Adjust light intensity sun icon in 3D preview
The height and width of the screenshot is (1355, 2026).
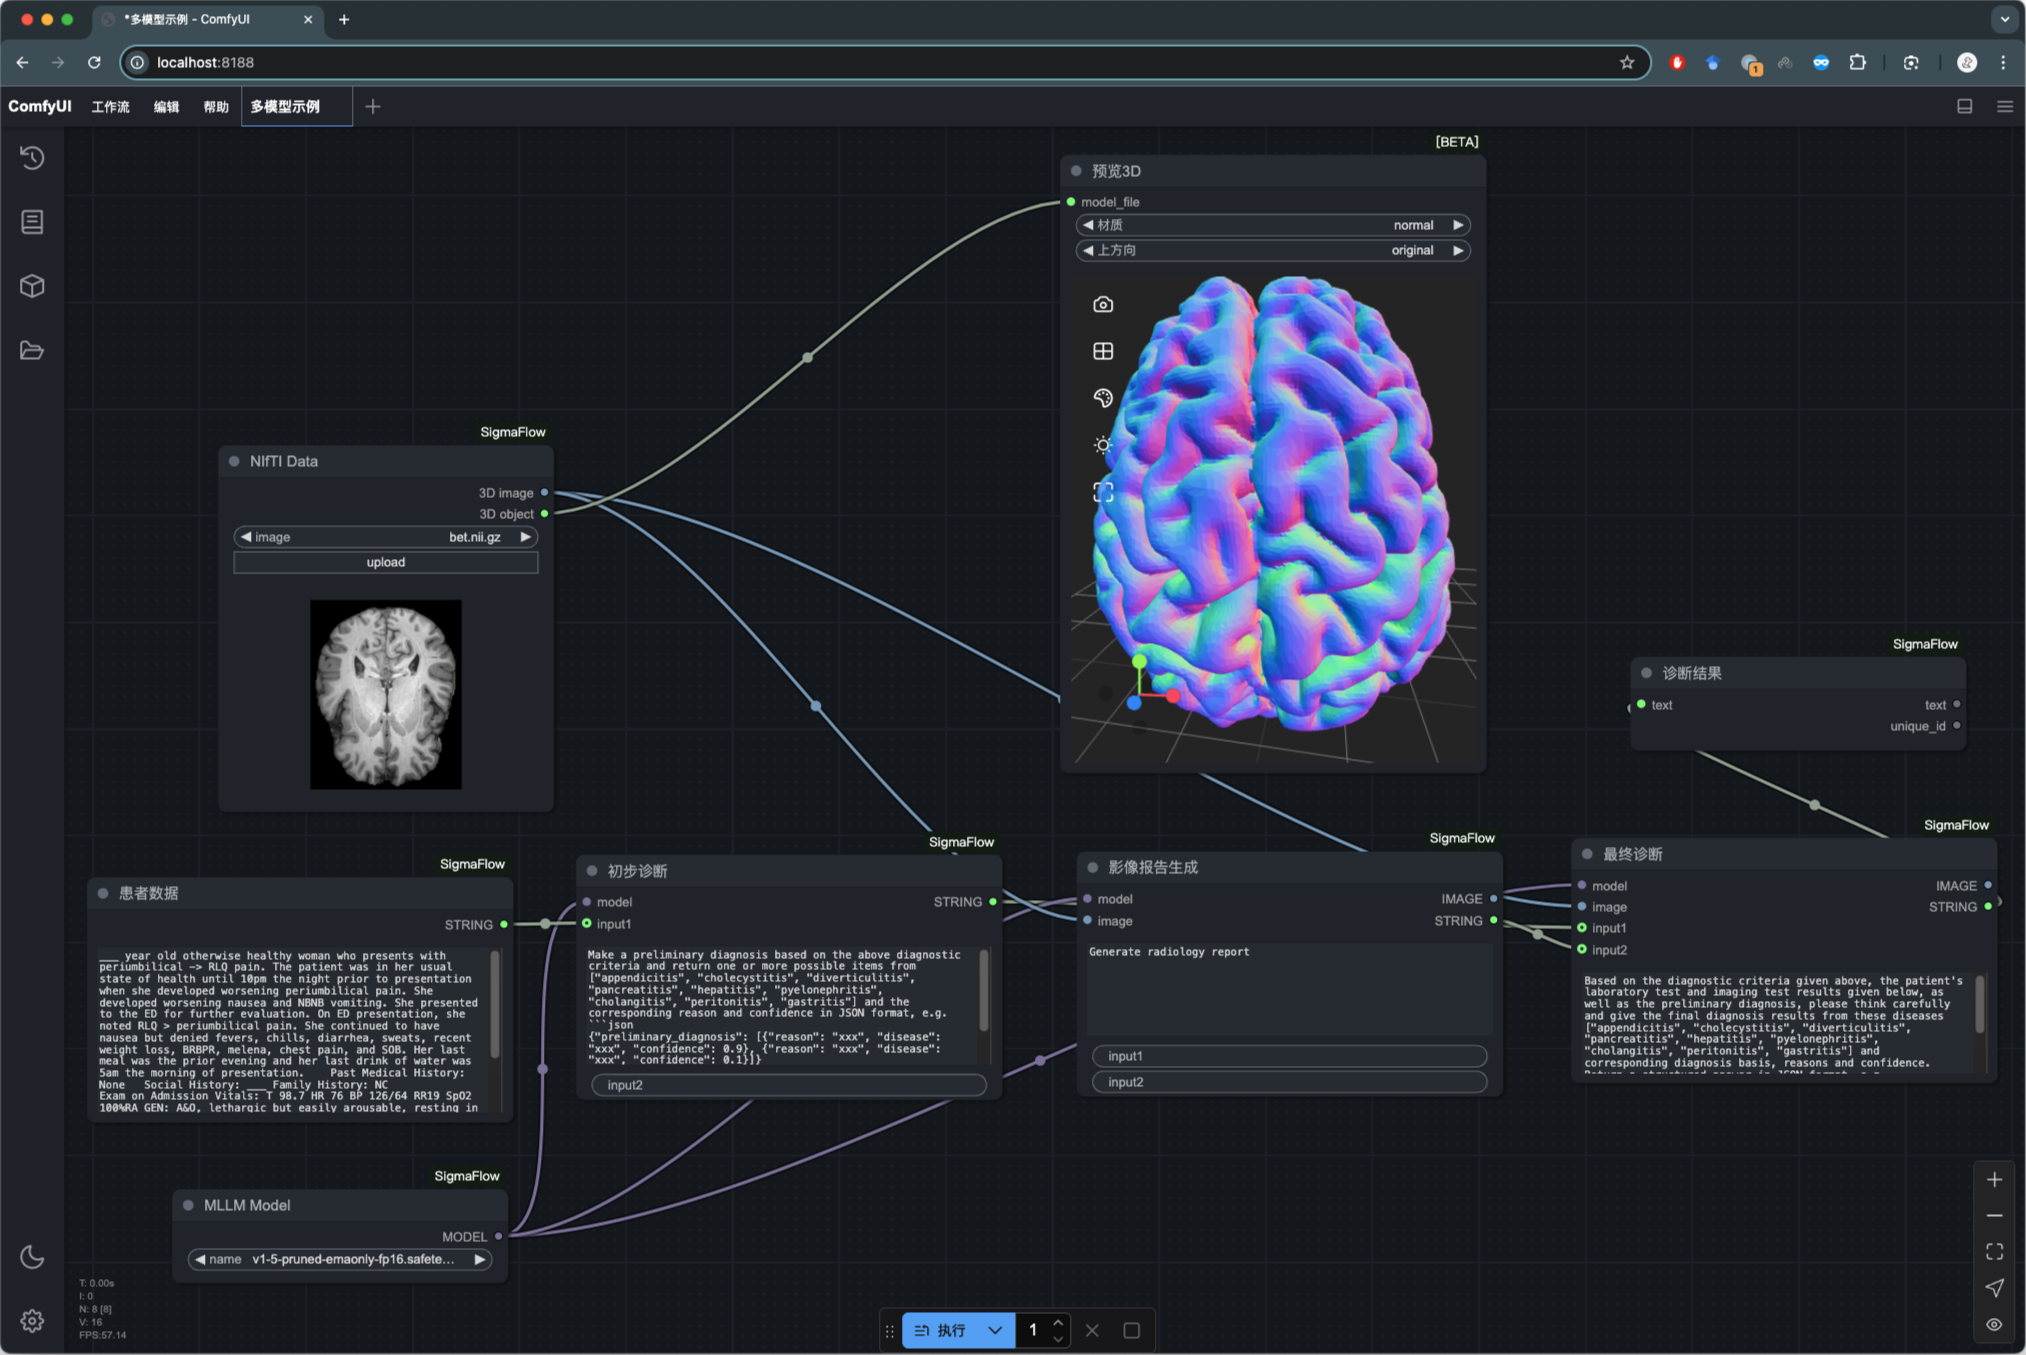point(1103,445)
